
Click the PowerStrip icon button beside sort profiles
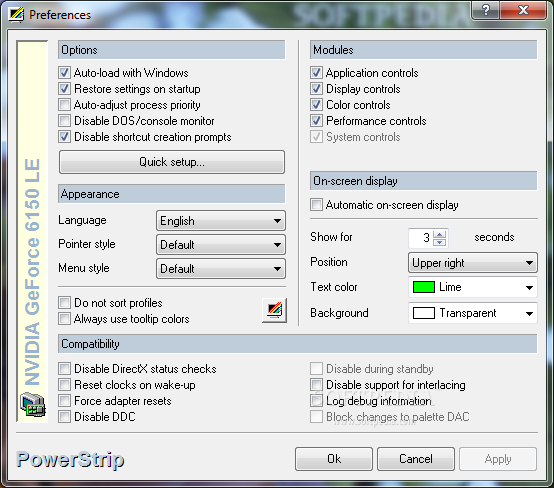pos(274,310)
